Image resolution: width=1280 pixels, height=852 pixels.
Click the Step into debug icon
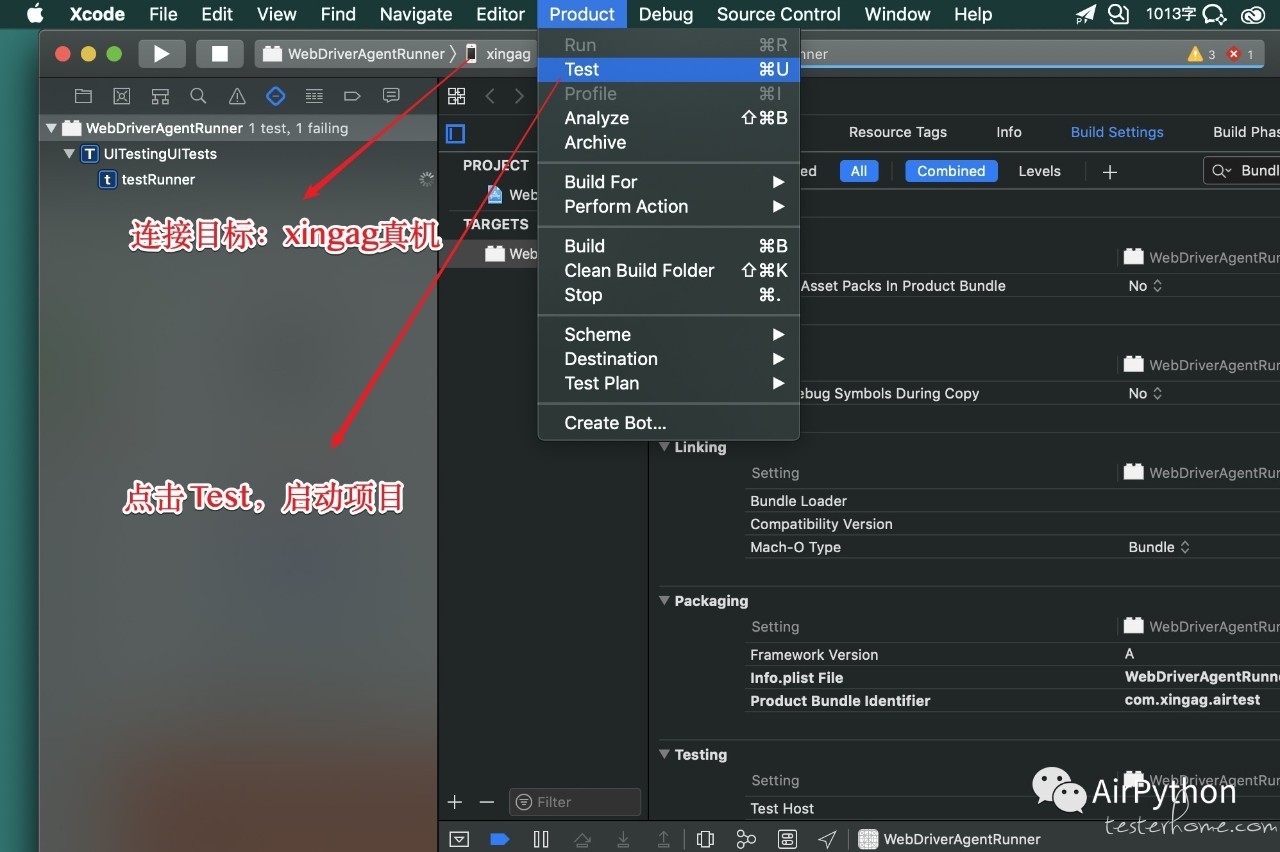pyautogui.click(x=623, y=839)
